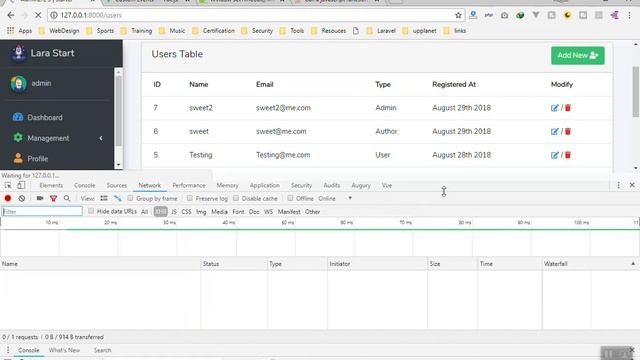Filter requests by XHR
This screenshot has height=360, width=640.
coord(160,211)
